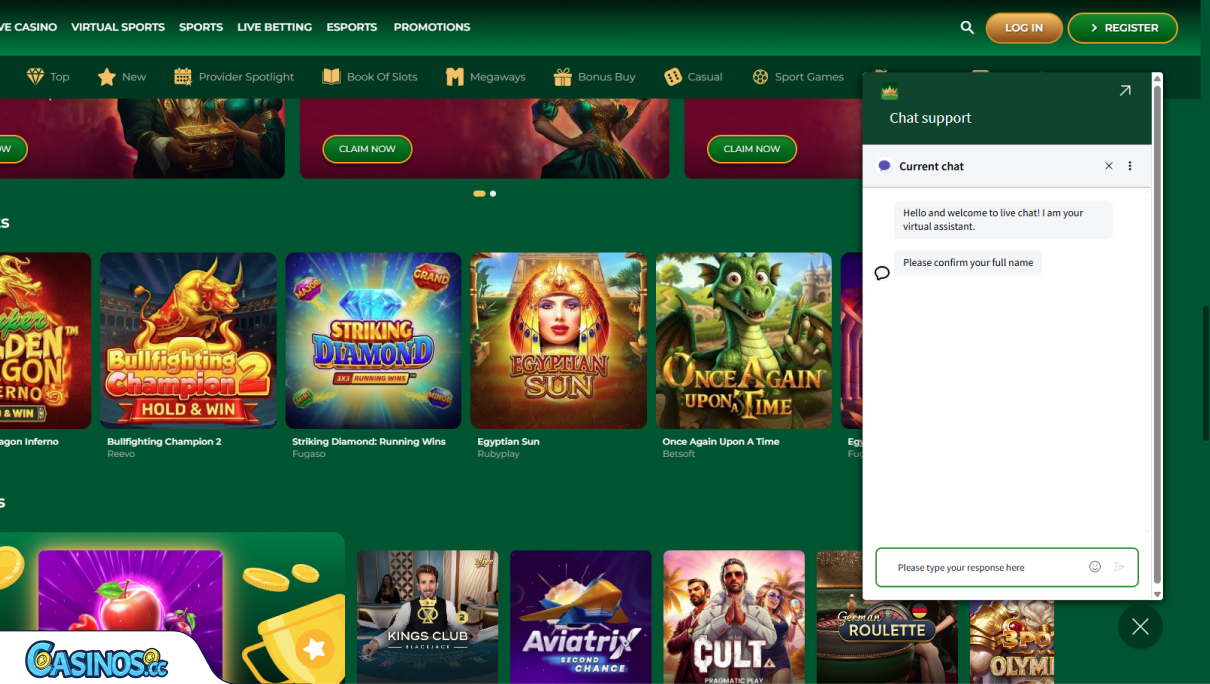Image resolution: width=1210 pixels, height=684 pixels.
Task: Click the right banner Claim Now button
Action: pyautogui.click(x=752, y=149)
